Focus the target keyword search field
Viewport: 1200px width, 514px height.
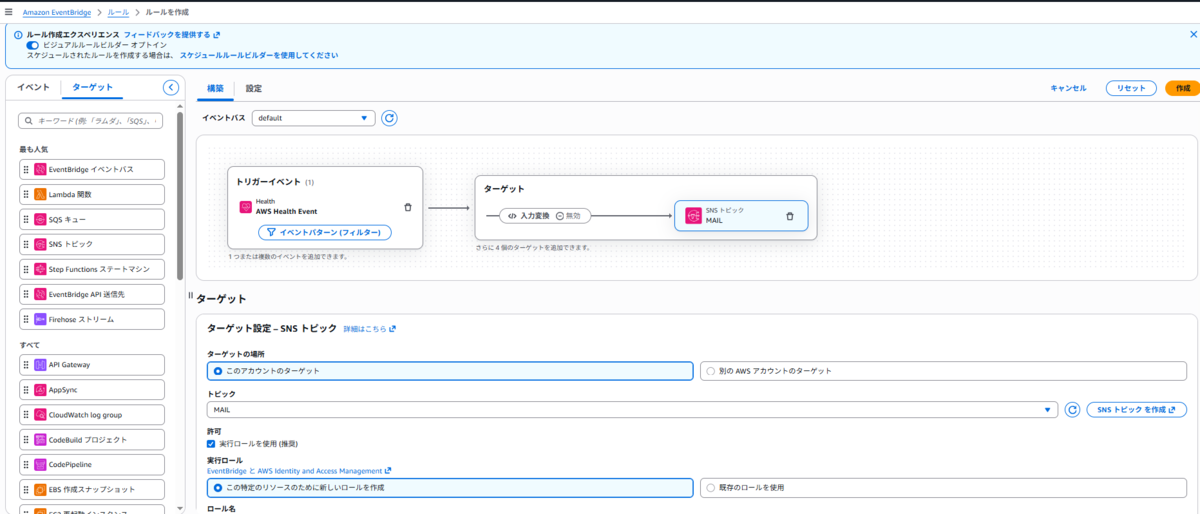pyautogui.click(x=91, y=121)
